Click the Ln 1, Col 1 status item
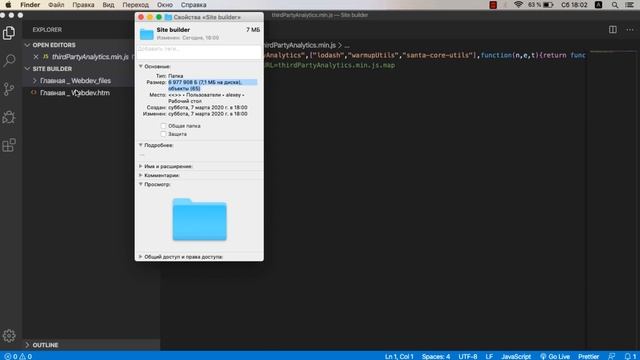The width and height of the screenshot is (640, 360). pos(399,356)
